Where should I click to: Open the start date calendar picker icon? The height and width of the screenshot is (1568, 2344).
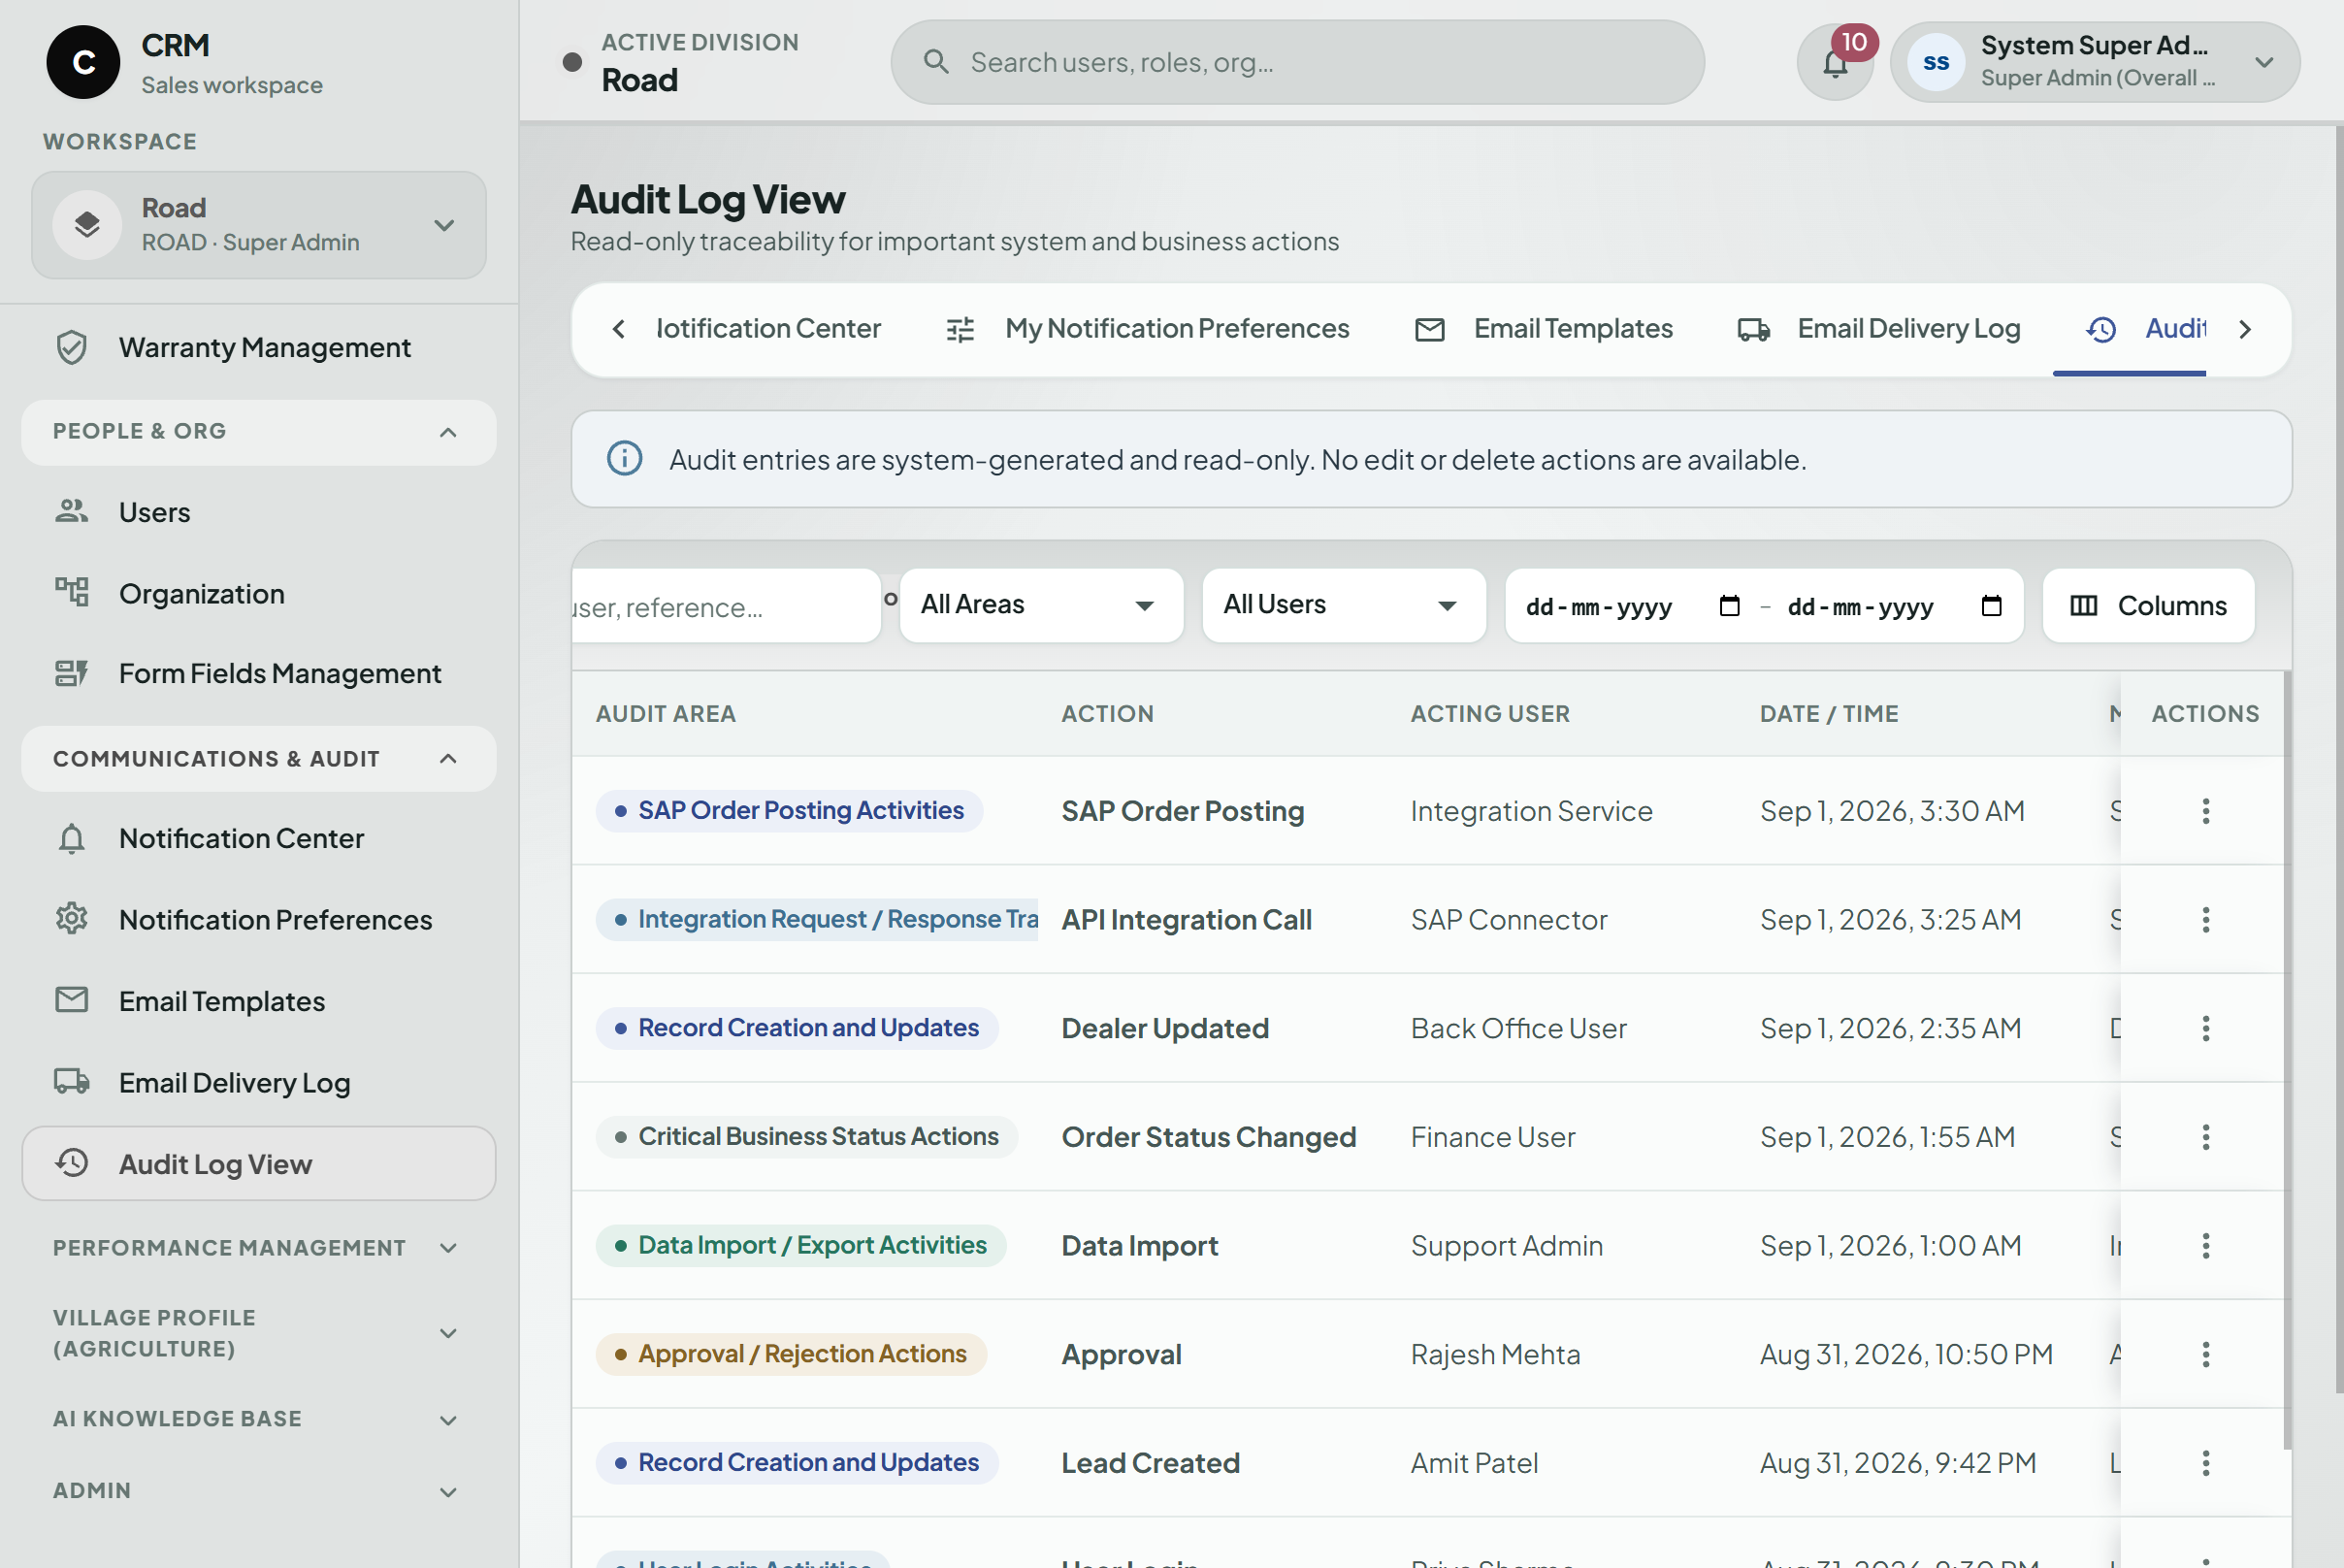coord(1729,606)
